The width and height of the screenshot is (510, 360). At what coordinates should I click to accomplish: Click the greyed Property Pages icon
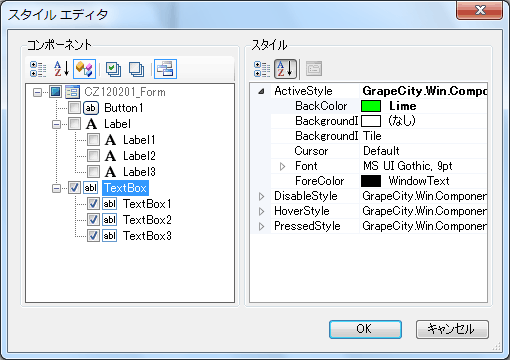point(314,69)
